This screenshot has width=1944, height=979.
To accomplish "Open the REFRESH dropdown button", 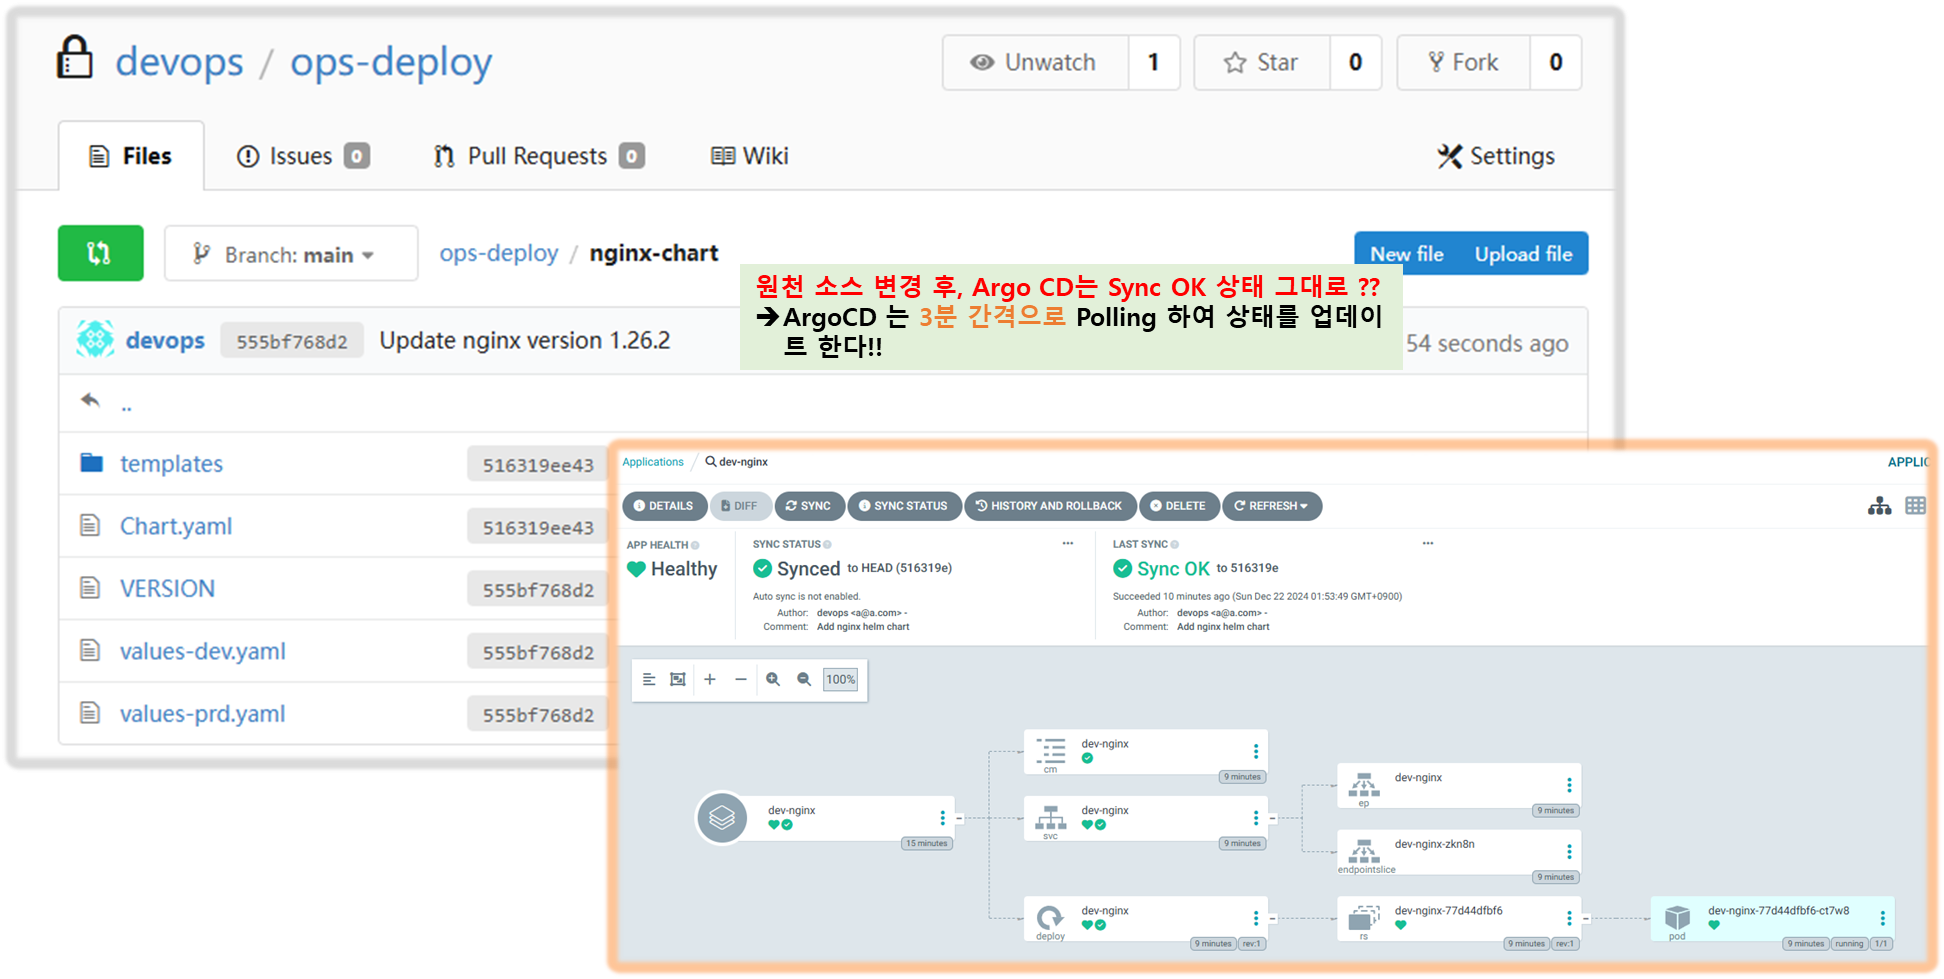I will click(x=1271, y=506).
